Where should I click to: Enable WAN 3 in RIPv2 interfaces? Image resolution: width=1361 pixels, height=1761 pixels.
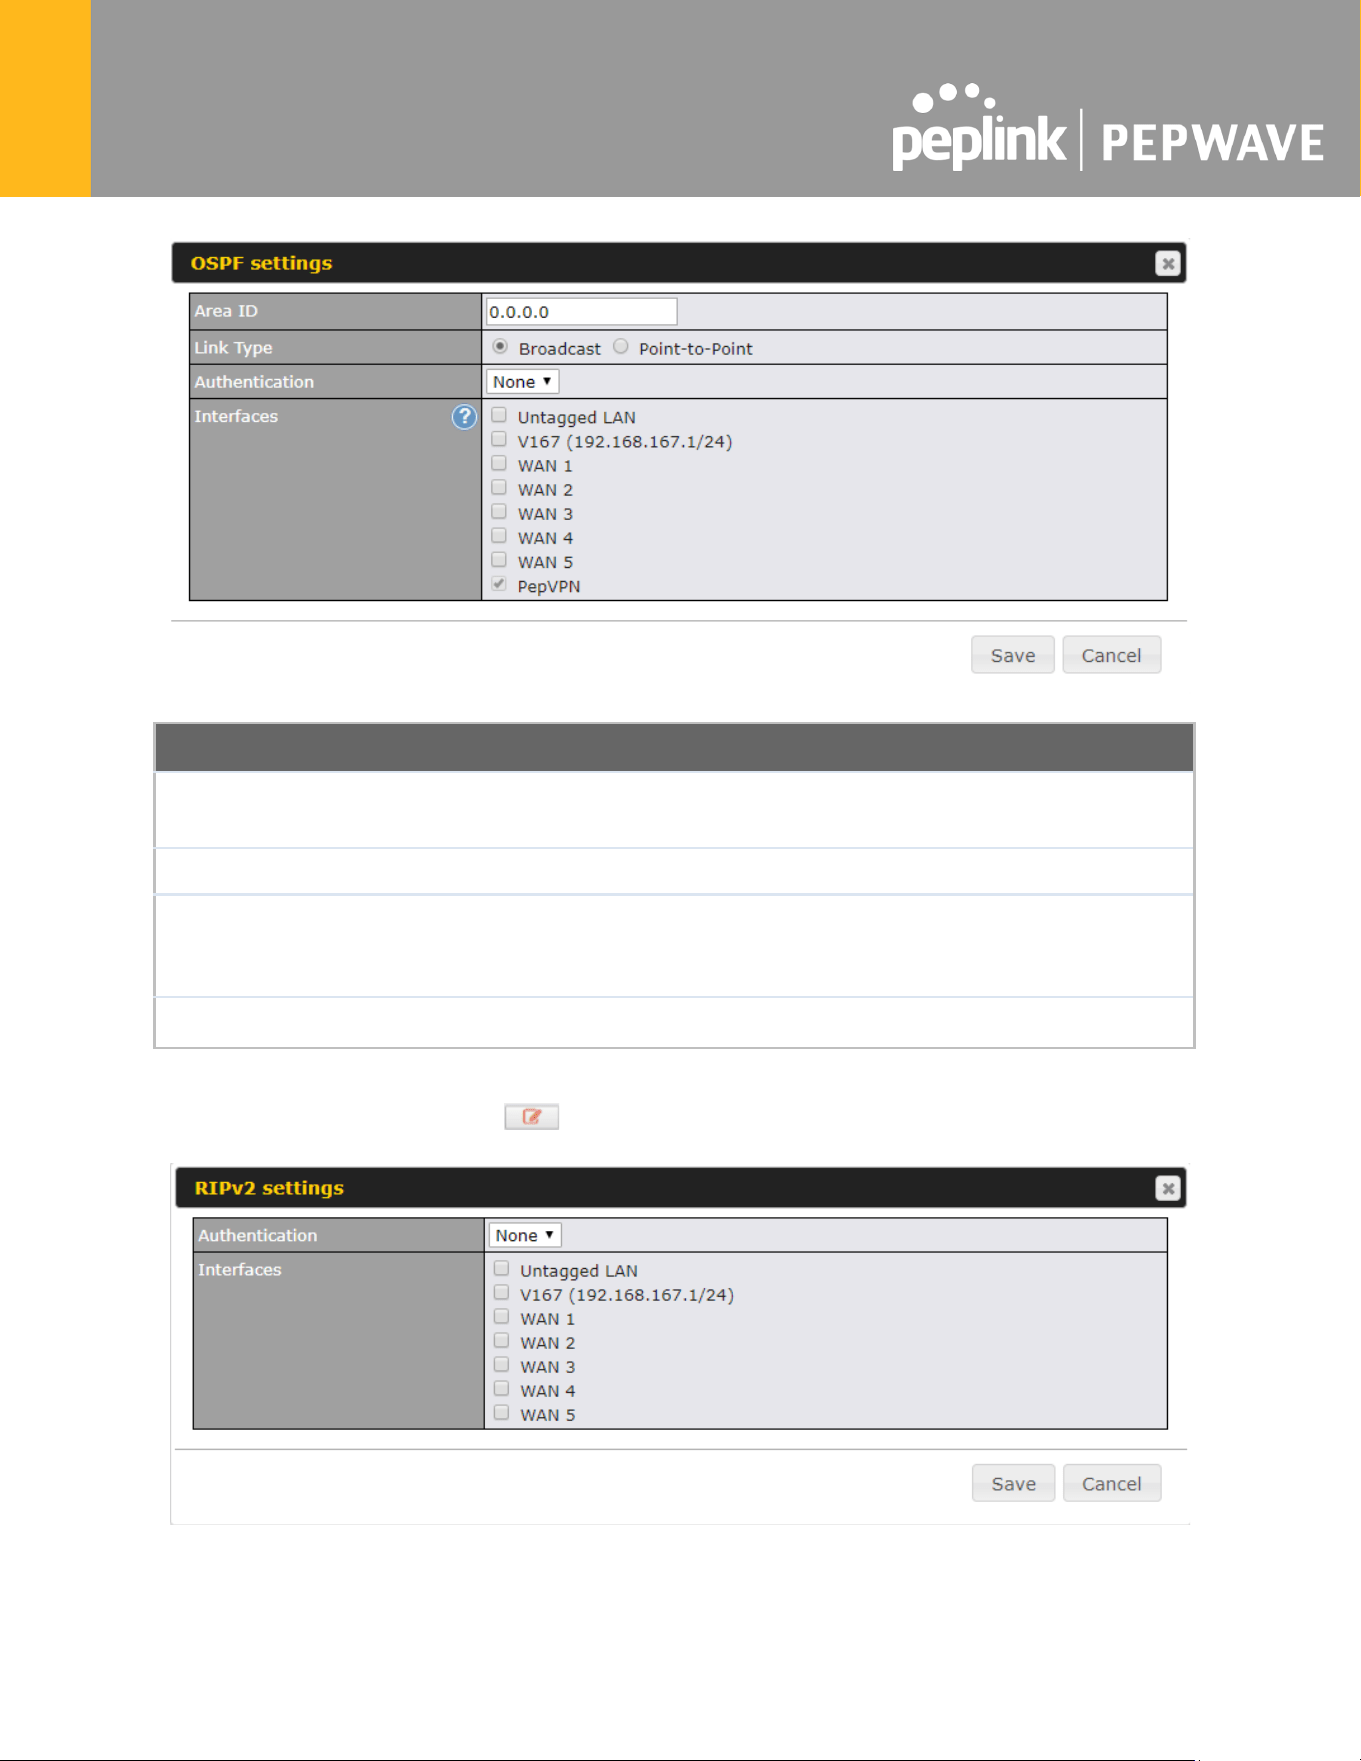pyautogui.click(x=502, y=1364)
